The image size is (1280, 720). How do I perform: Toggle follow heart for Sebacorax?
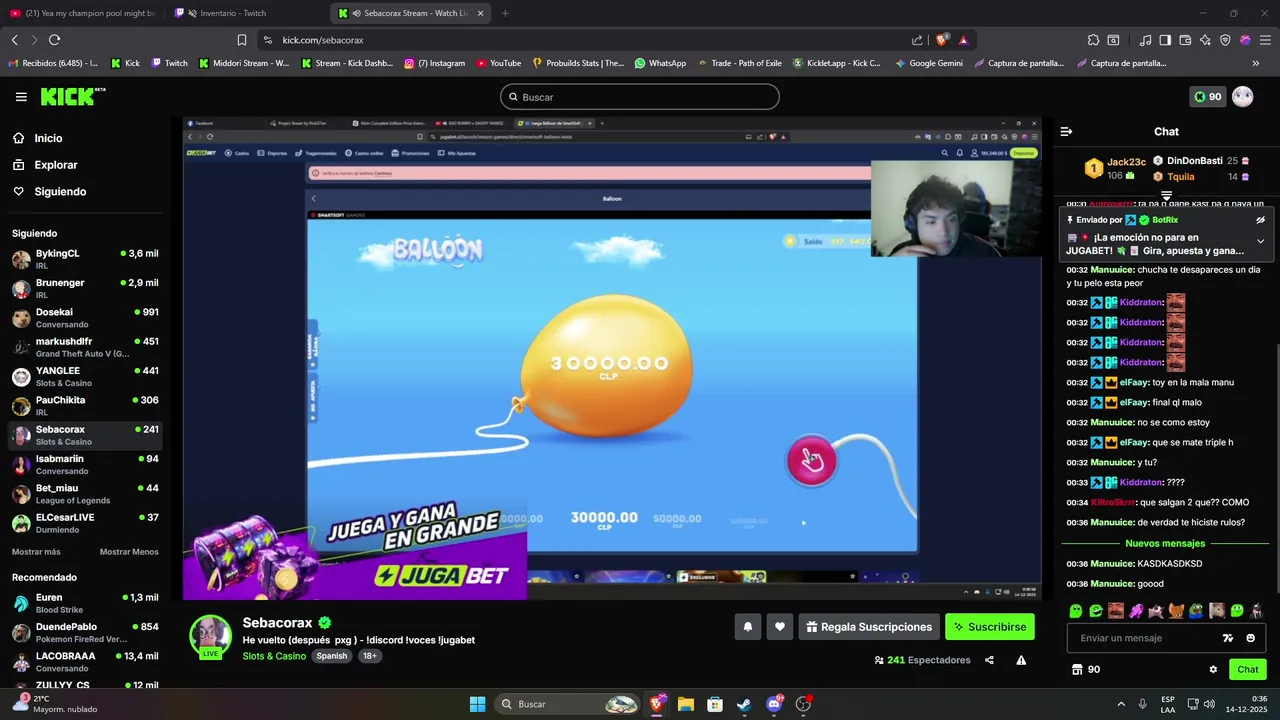tap(780, 627)
